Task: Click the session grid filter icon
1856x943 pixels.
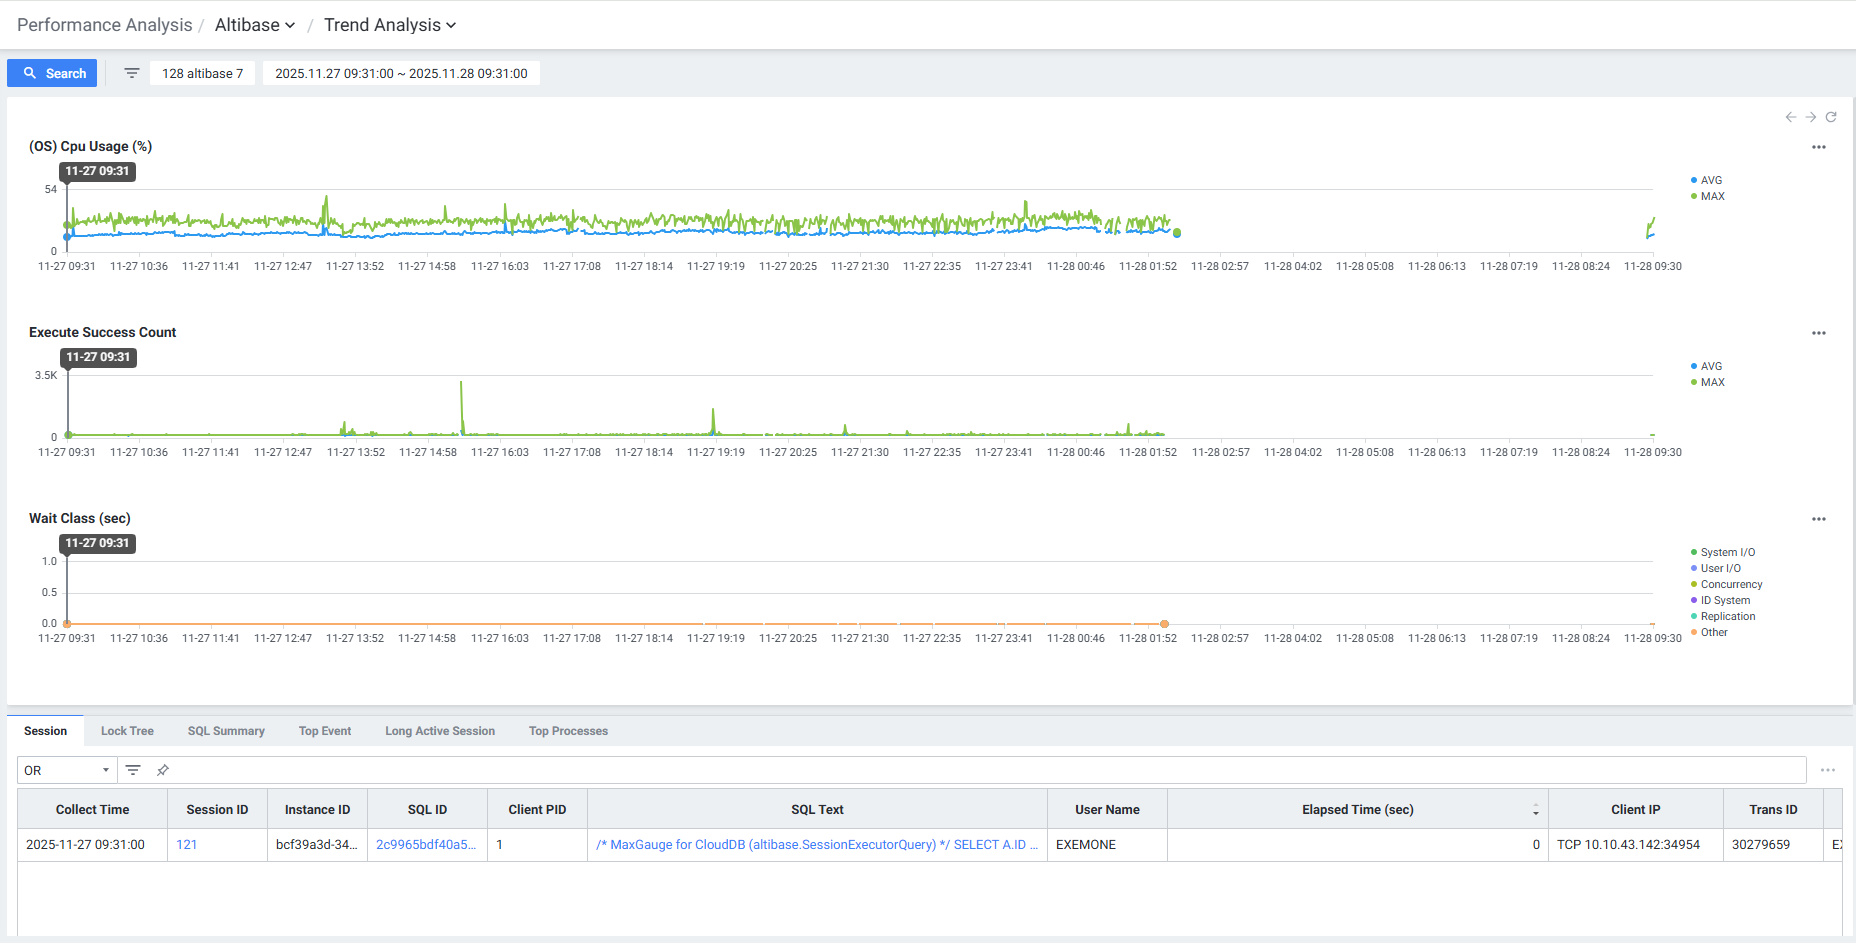Action: (133, 770)
